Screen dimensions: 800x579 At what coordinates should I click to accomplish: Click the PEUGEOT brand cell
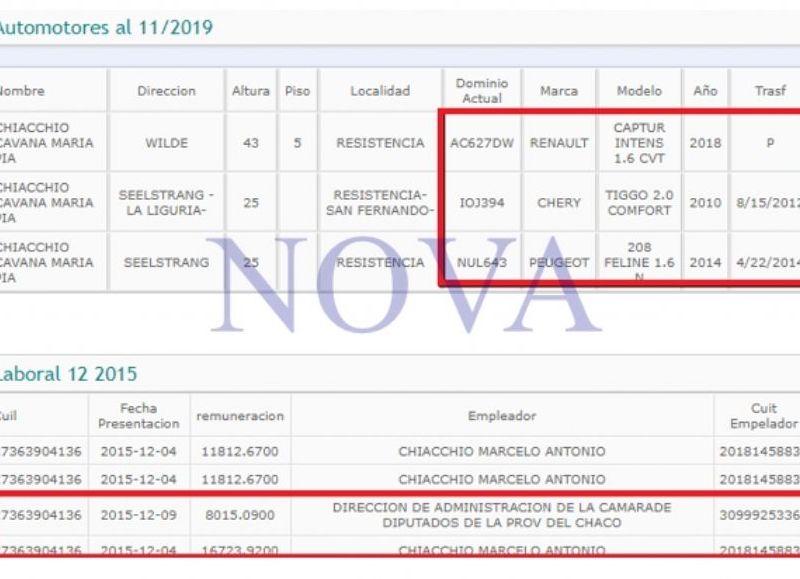coord(558,263)
